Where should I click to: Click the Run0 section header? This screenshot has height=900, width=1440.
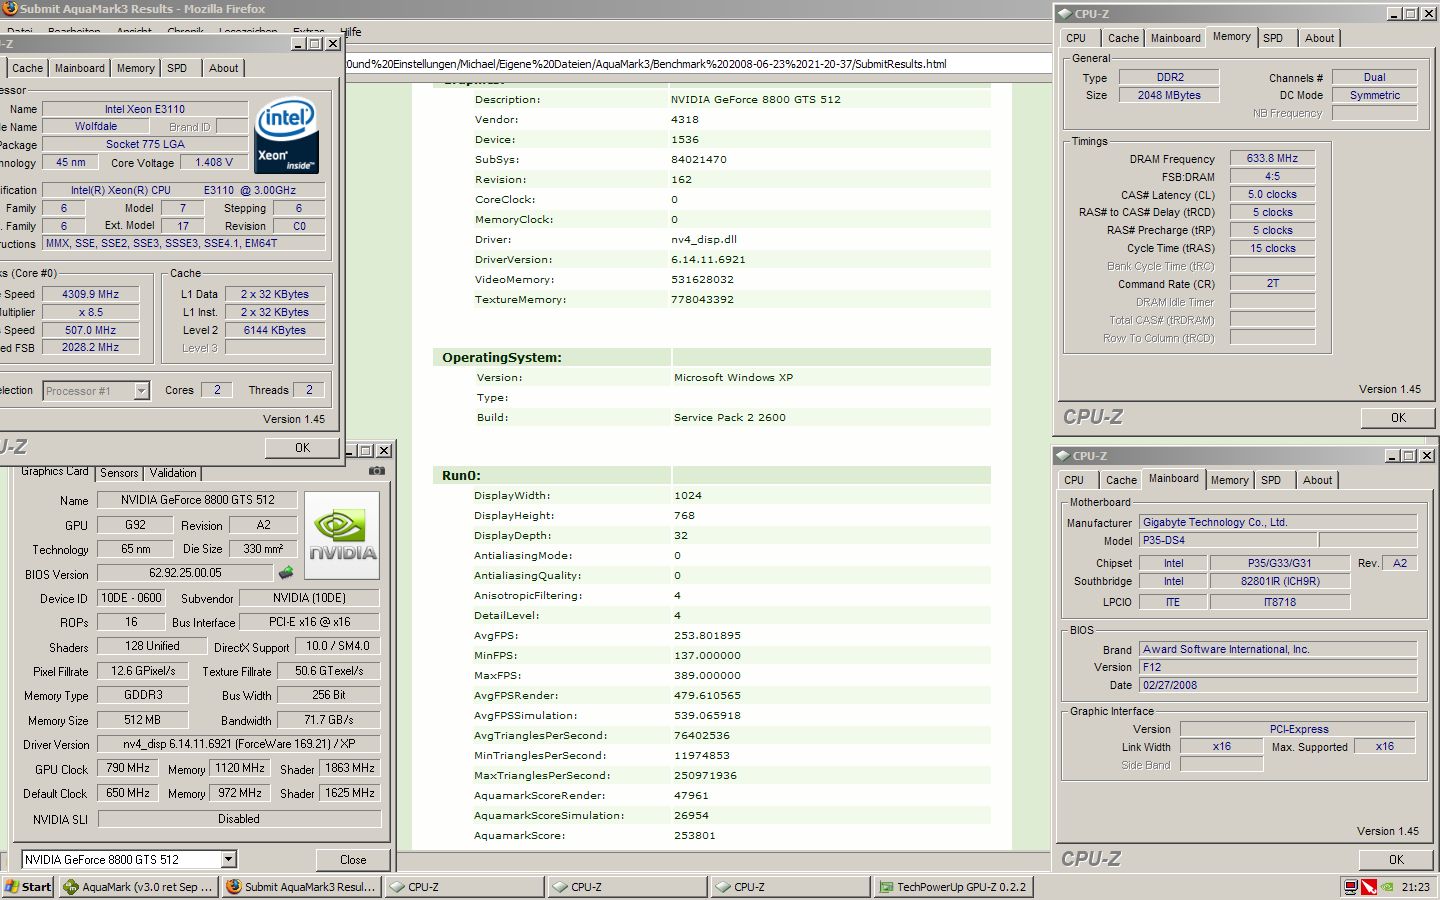point(461,476)
